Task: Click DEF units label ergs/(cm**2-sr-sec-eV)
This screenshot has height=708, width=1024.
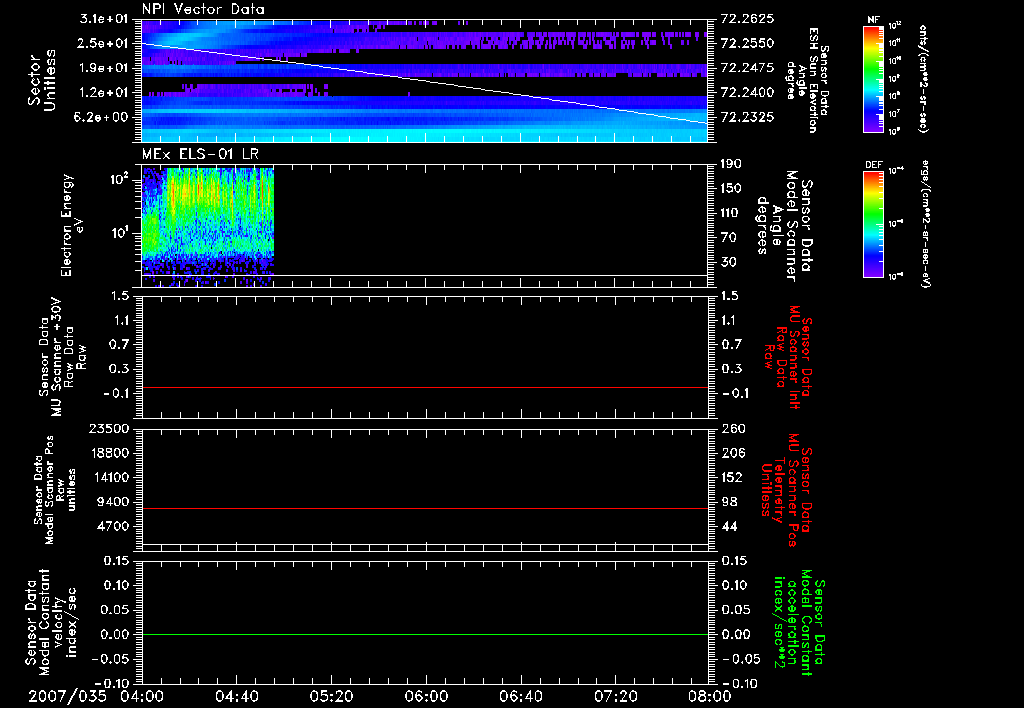Action: pos(925,223)
